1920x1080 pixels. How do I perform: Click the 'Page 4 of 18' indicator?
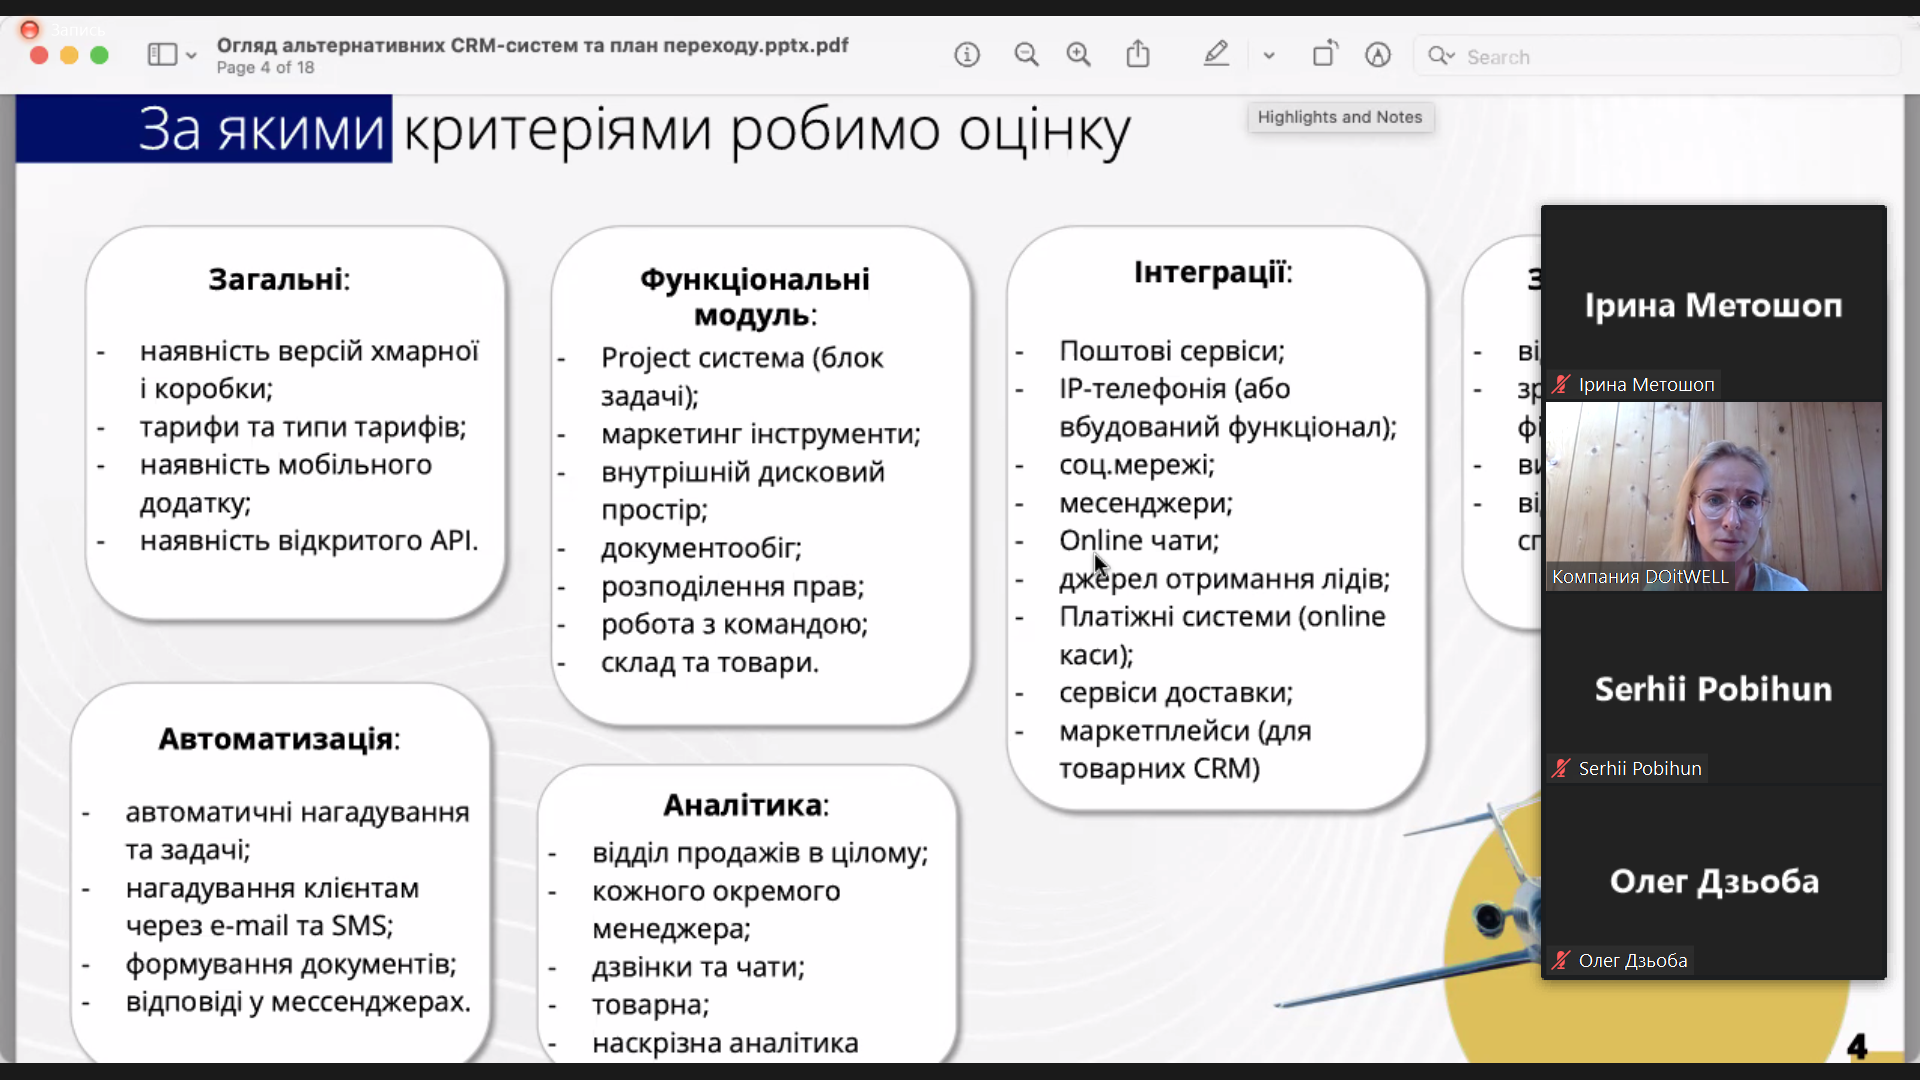point(266,67)
